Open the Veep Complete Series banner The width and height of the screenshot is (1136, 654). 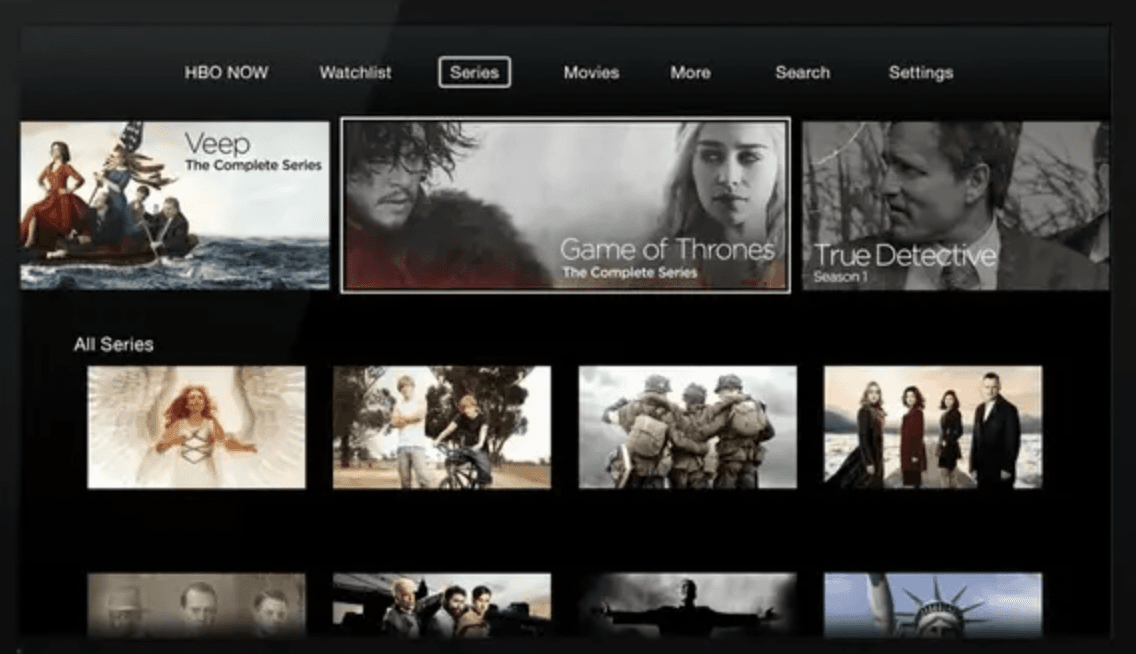(x=175, y=206)
